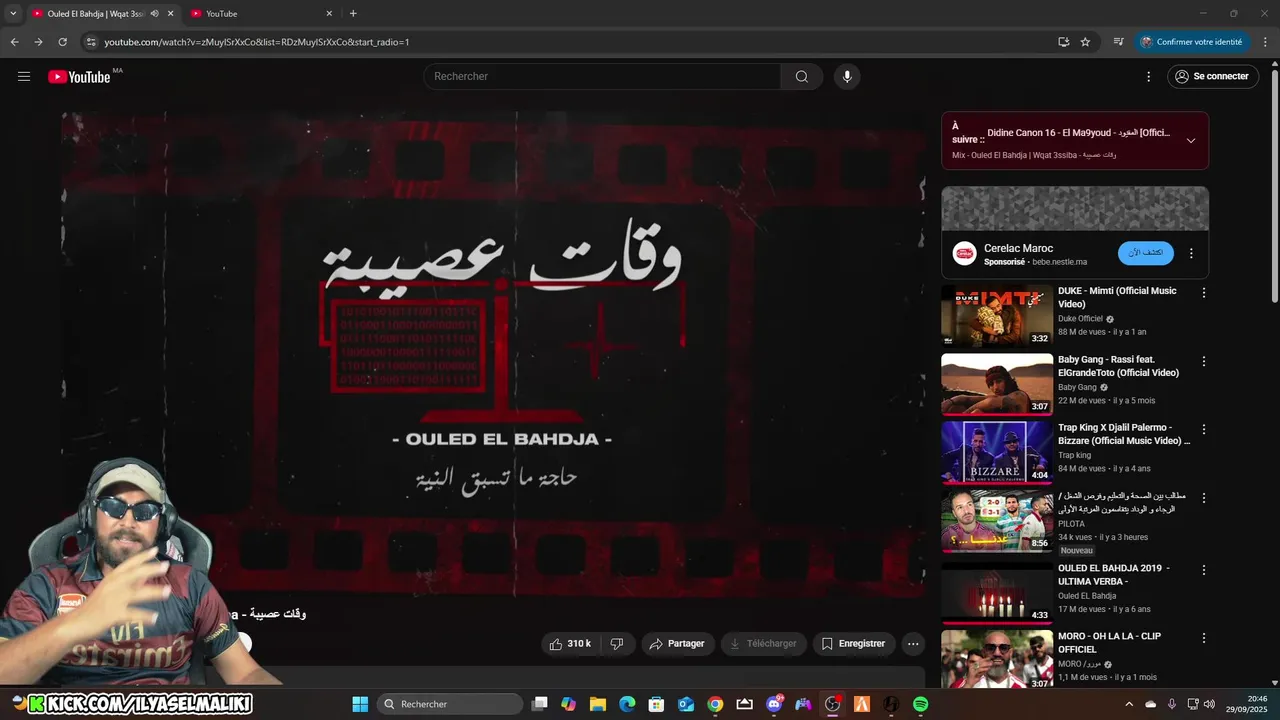Viewport: 1280px width, 720px height.
Task: Open Discord from the taskbar
Action: (x=774, y=704)
